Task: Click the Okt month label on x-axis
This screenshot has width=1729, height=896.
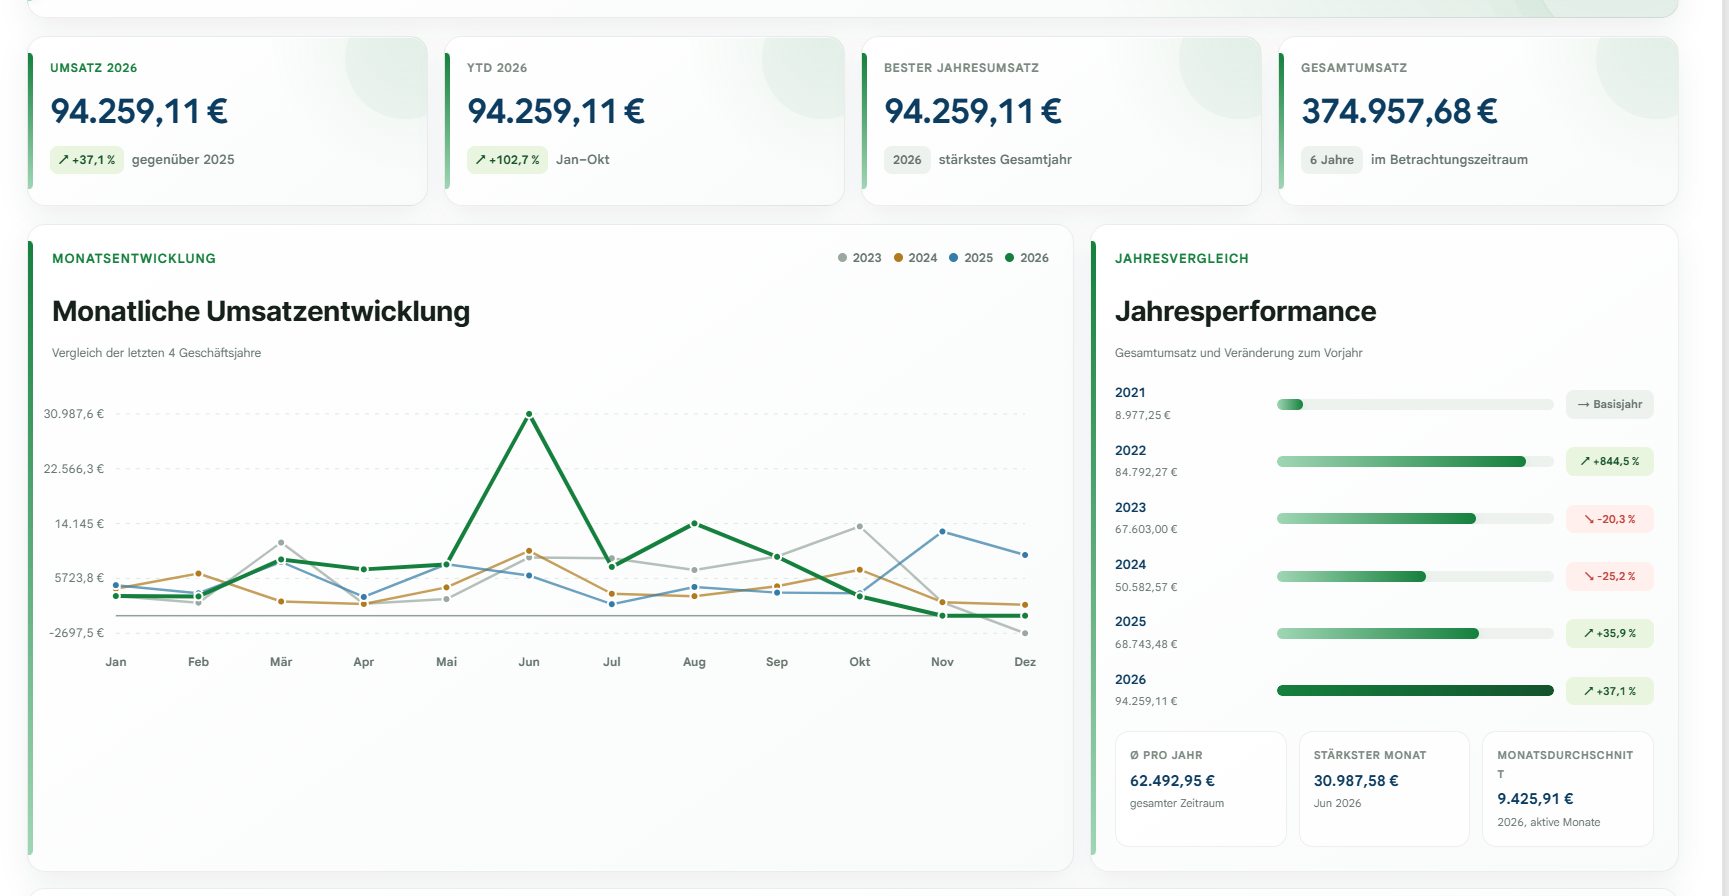Action: (860, 662)
